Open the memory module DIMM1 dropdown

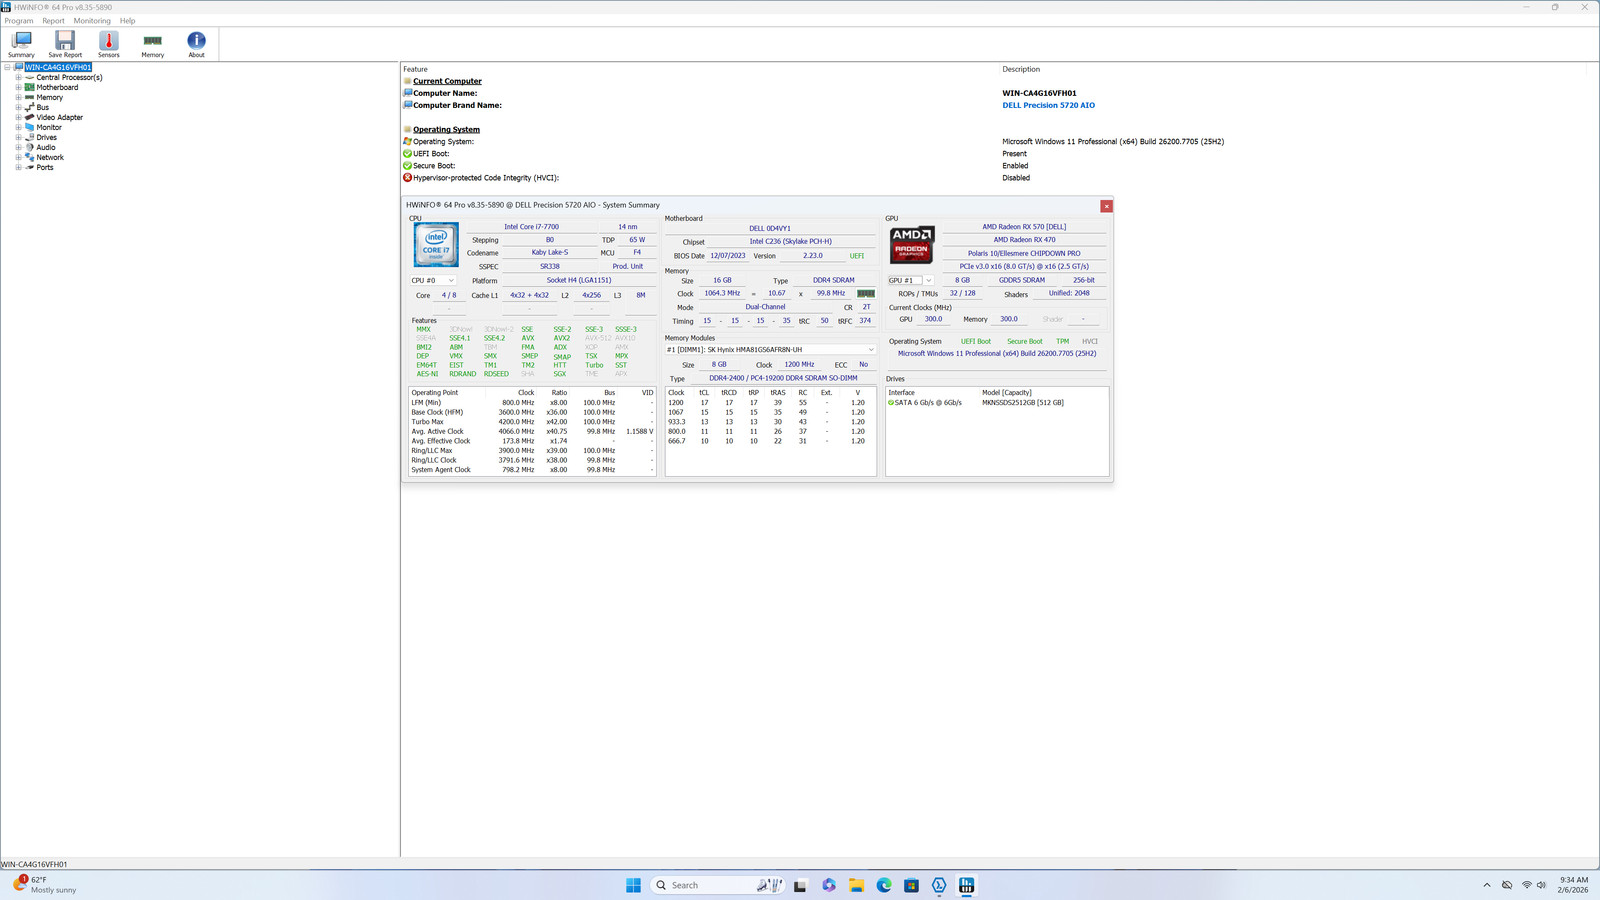pyautogui.click(x=770, y=350)
